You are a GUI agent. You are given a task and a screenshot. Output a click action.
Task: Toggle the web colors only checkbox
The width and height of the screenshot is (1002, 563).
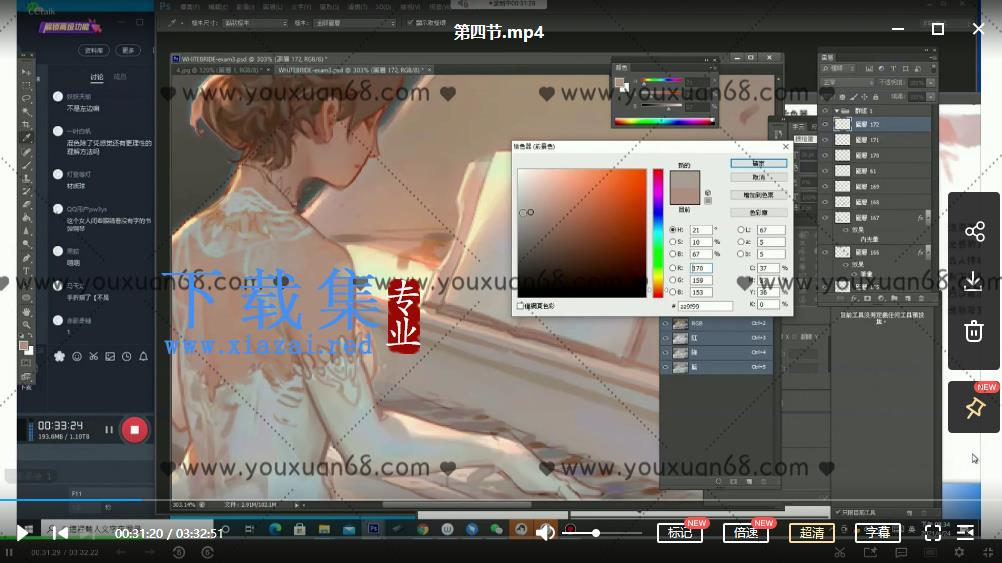(x=520, y=306)
